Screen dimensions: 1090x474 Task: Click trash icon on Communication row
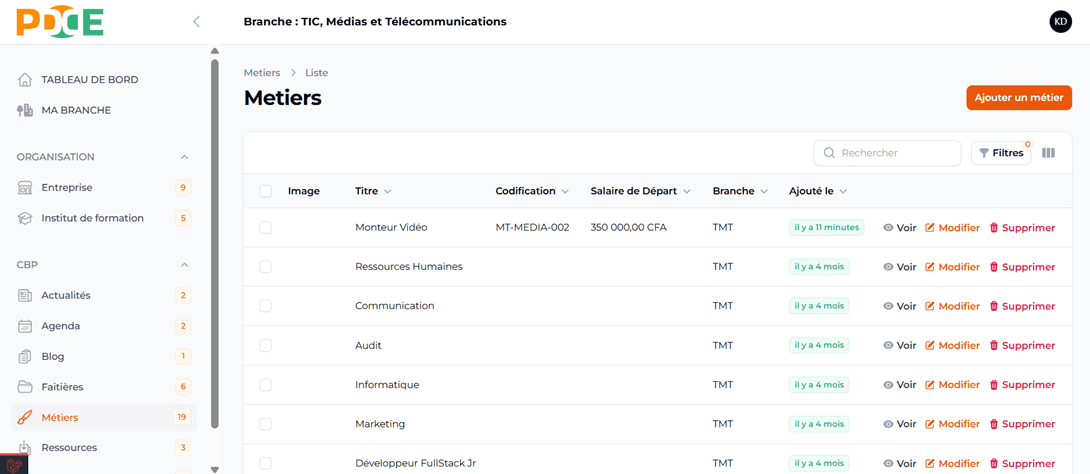click(x=994, y=307)
